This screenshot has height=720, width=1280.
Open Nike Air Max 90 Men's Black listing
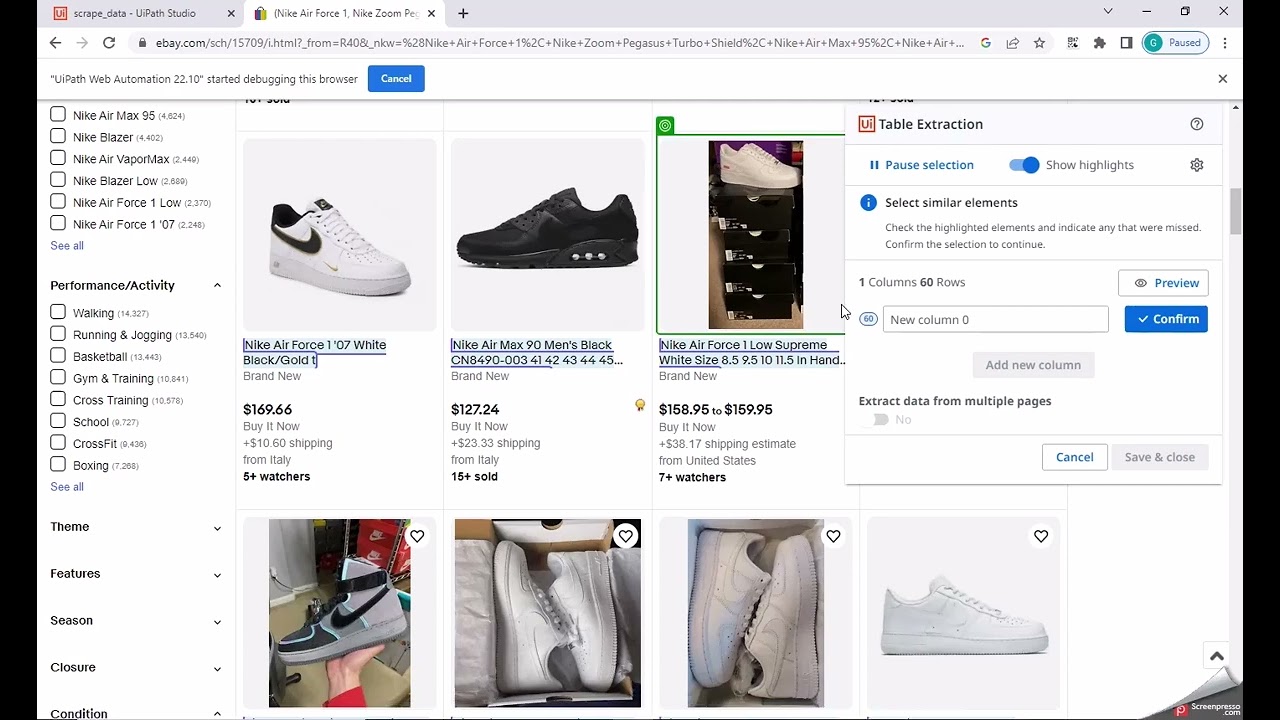(537, 352)
